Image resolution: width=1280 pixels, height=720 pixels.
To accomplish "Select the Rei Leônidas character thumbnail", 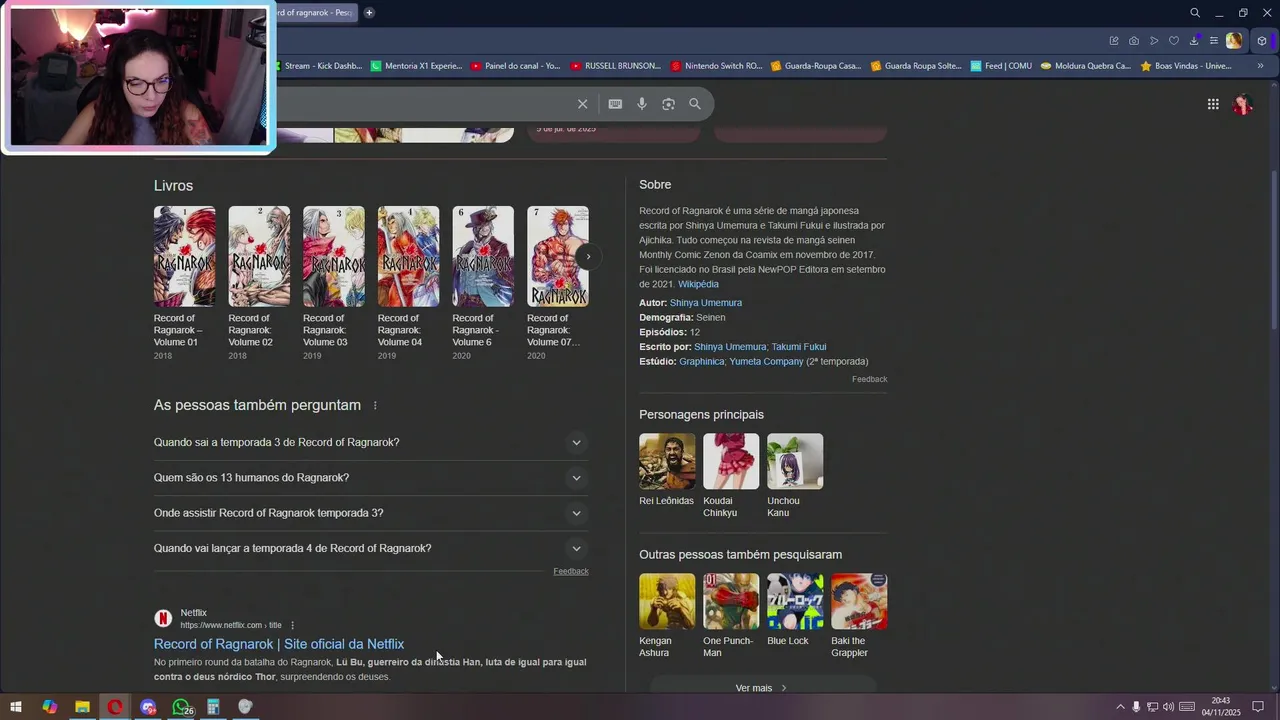I will (667, 461).
